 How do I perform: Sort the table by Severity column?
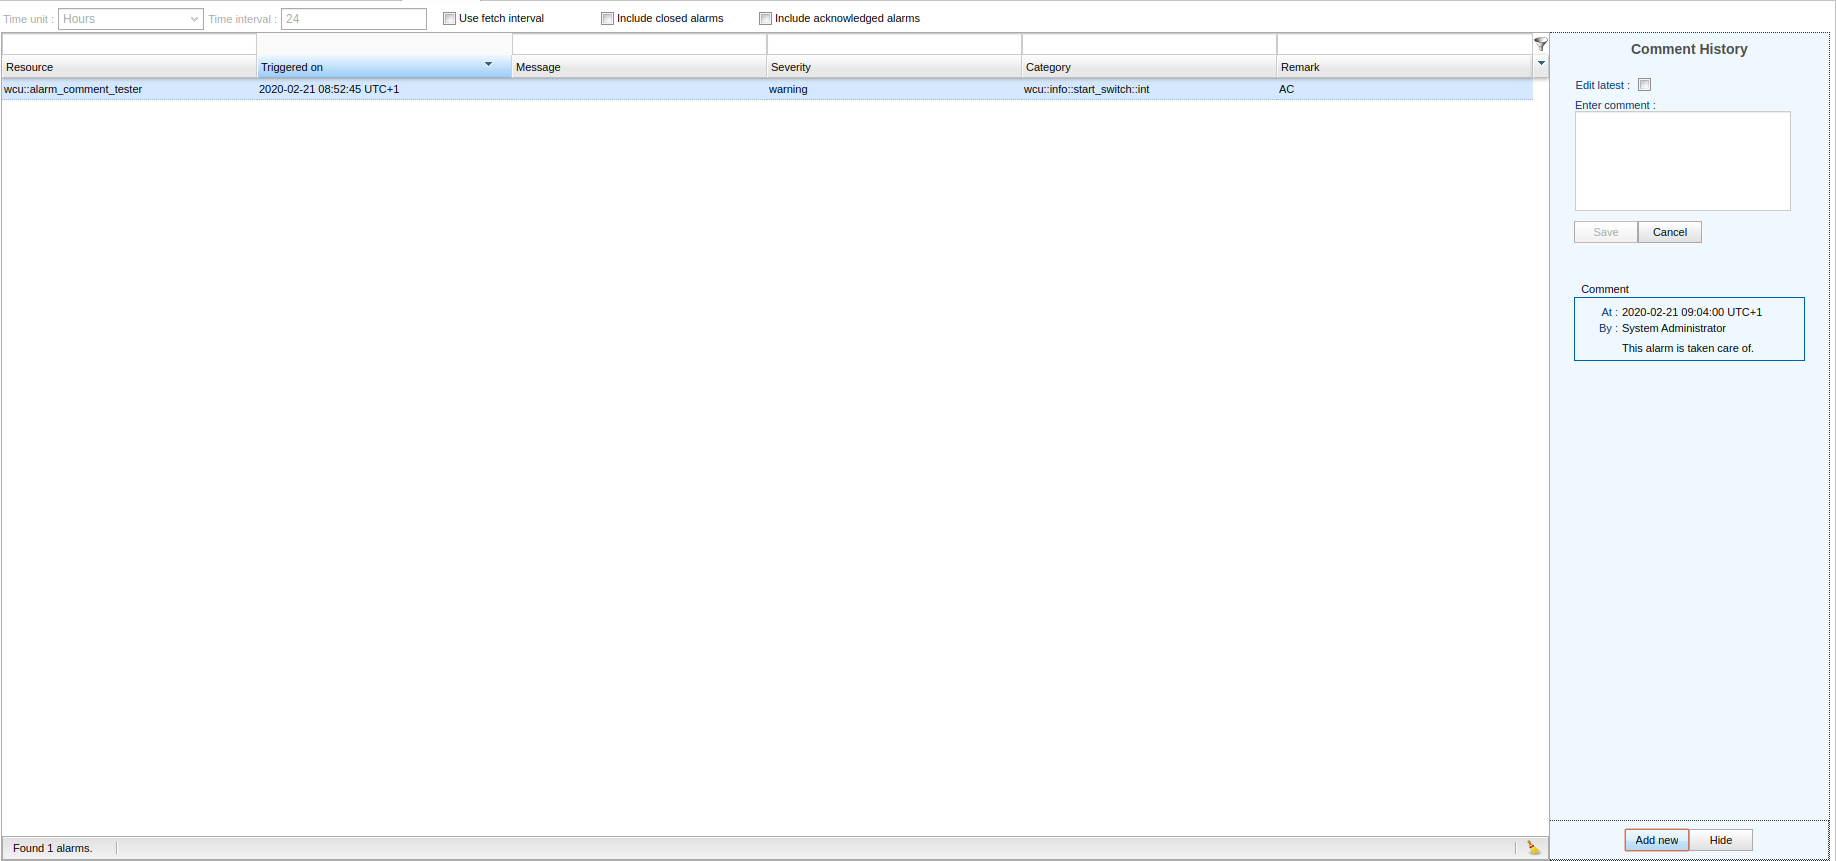coord(893,67)
